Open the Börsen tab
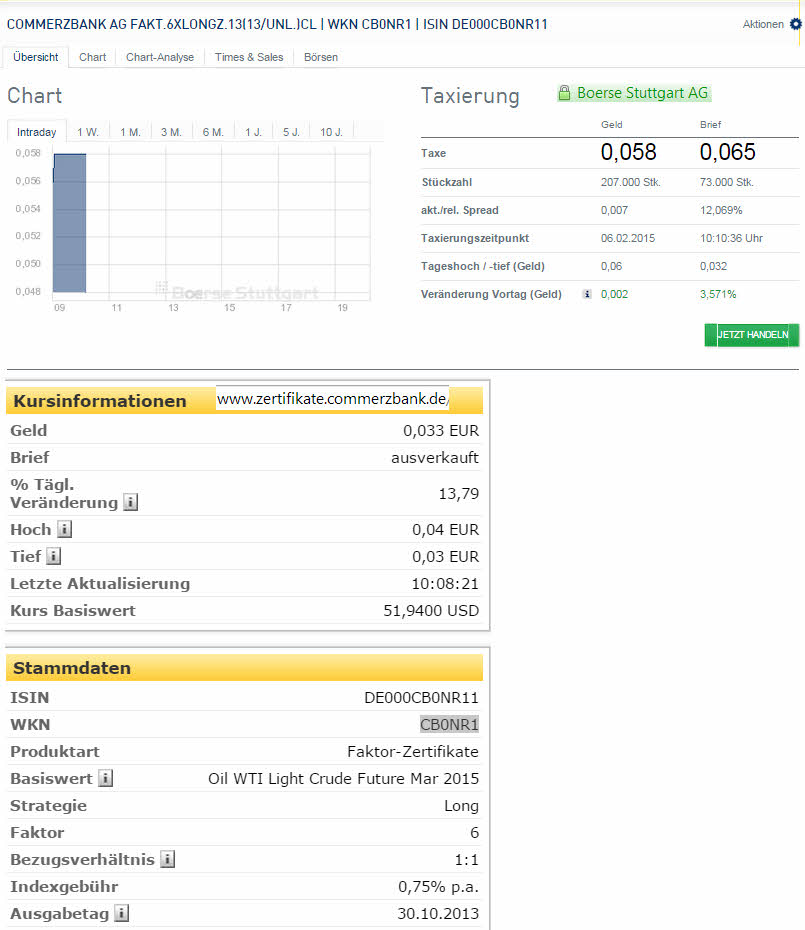The image size is (805, 930). click(321, 57)
